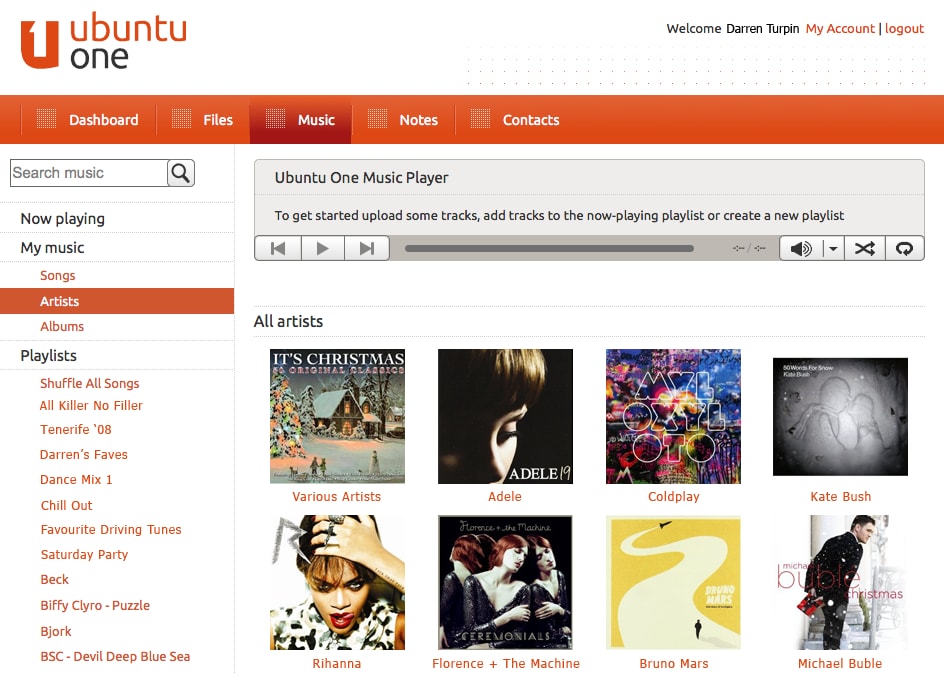Open the Saturday Party playlist
Image resolution: width=944 pixels, height=674 pixels.
pyautogui.click(x=84, y=554)
